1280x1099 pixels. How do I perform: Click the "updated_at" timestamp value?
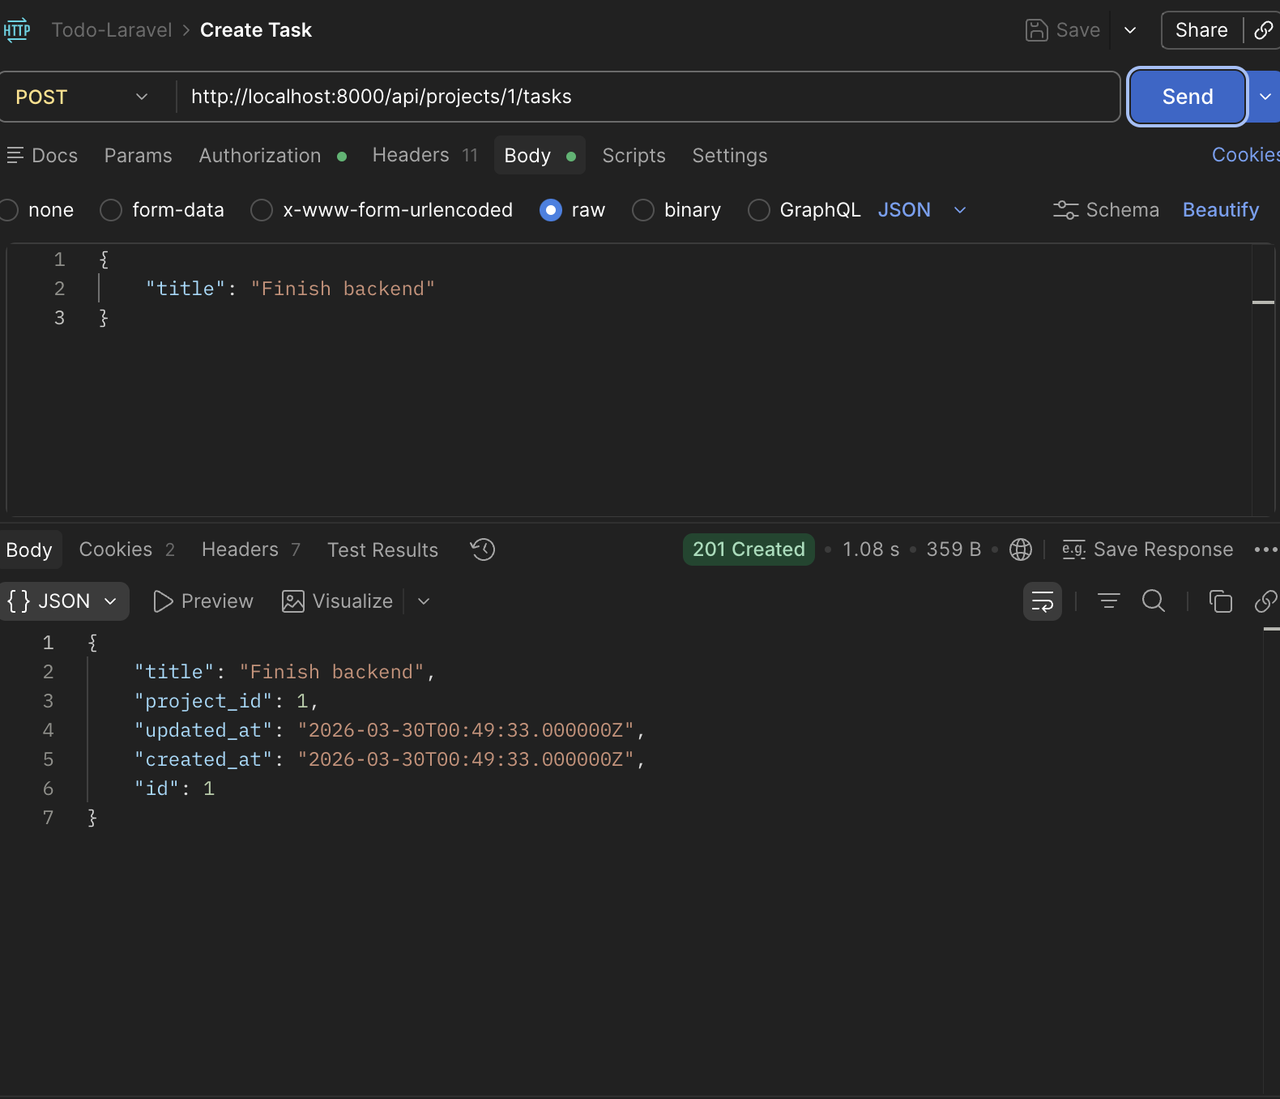pos(466,730)
